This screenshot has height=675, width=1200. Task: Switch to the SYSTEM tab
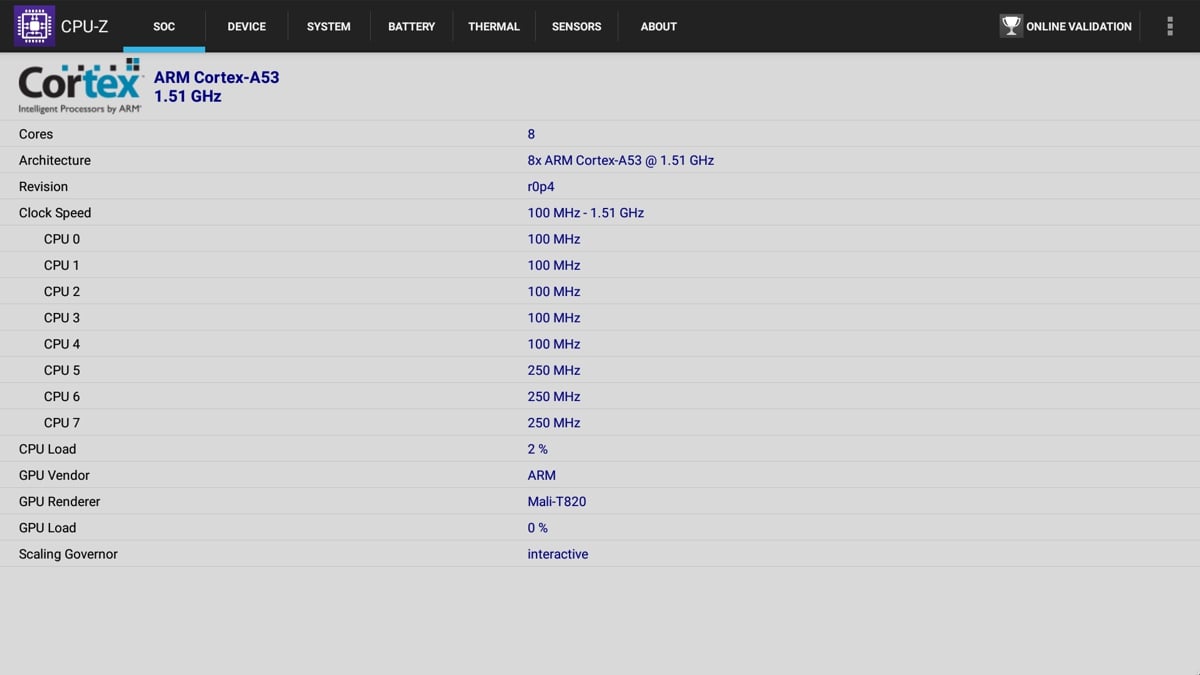328,27
